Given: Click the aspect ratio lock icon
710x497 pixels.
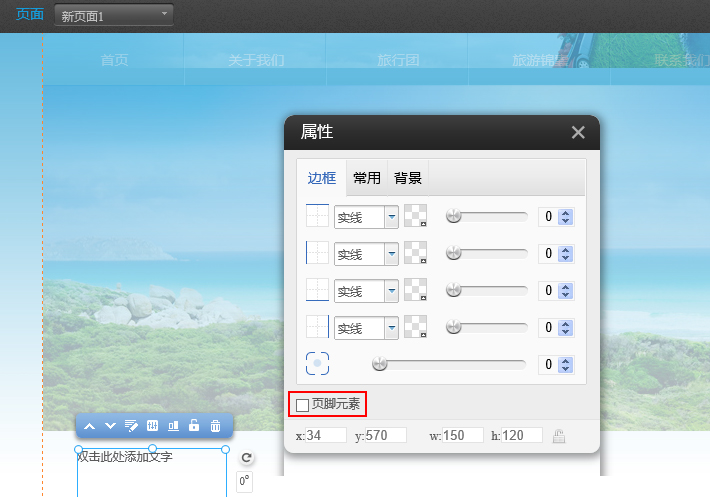Looking at the screenshot, I should 559,436.
